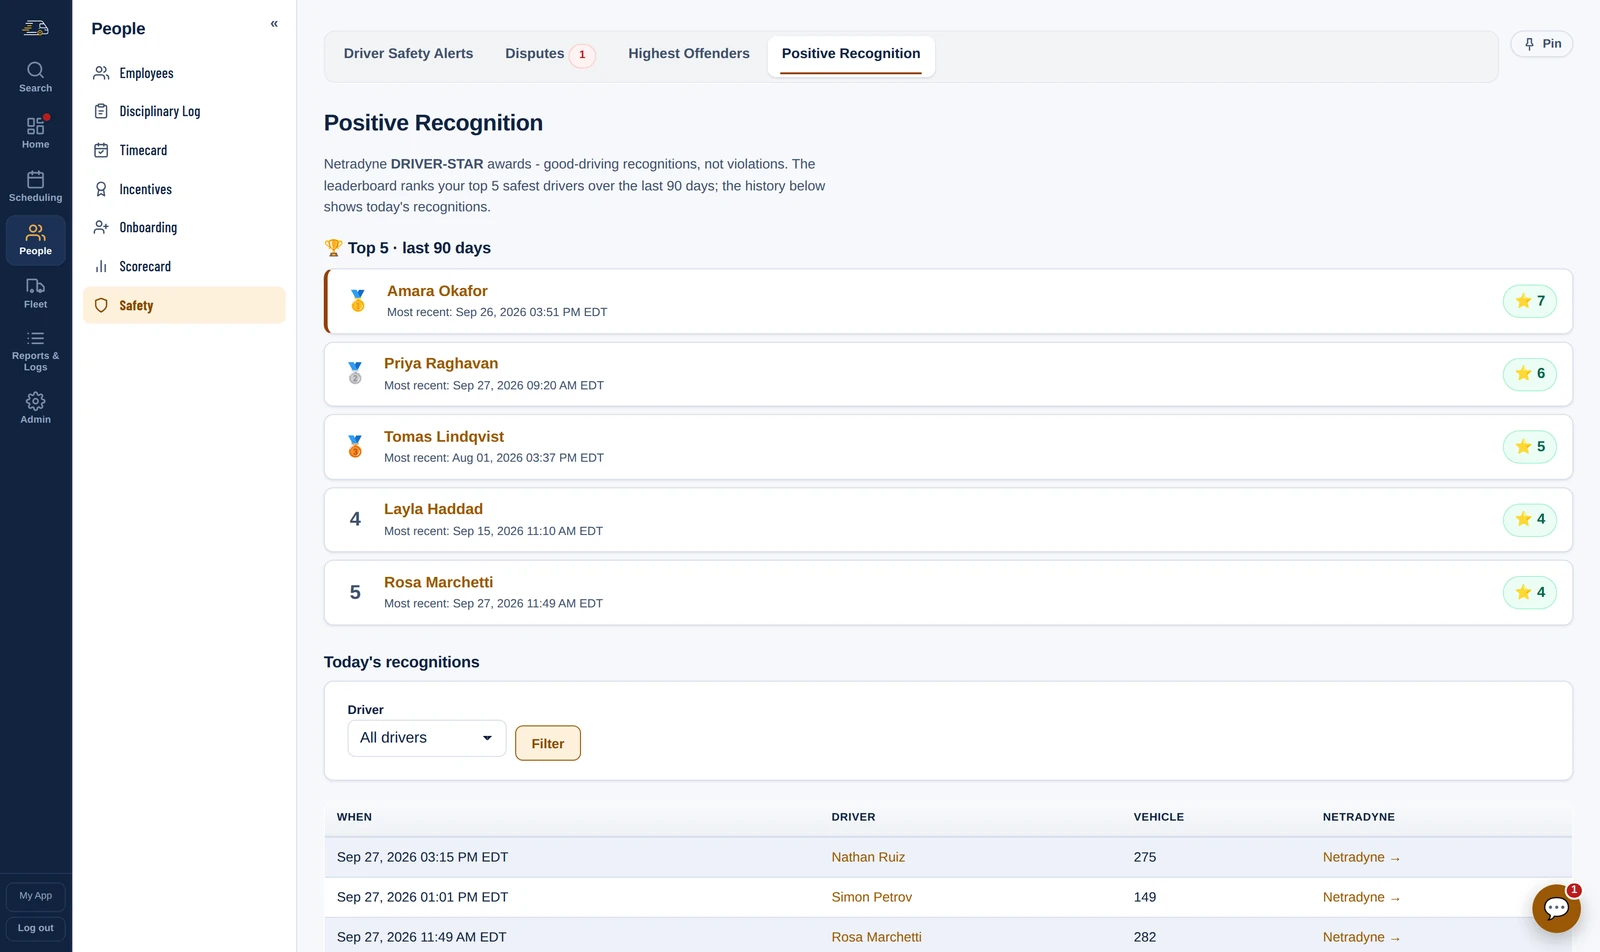Screen dimensions: 1600x952
Task: Open the Scorecard page
Action: tap(184, 266)
